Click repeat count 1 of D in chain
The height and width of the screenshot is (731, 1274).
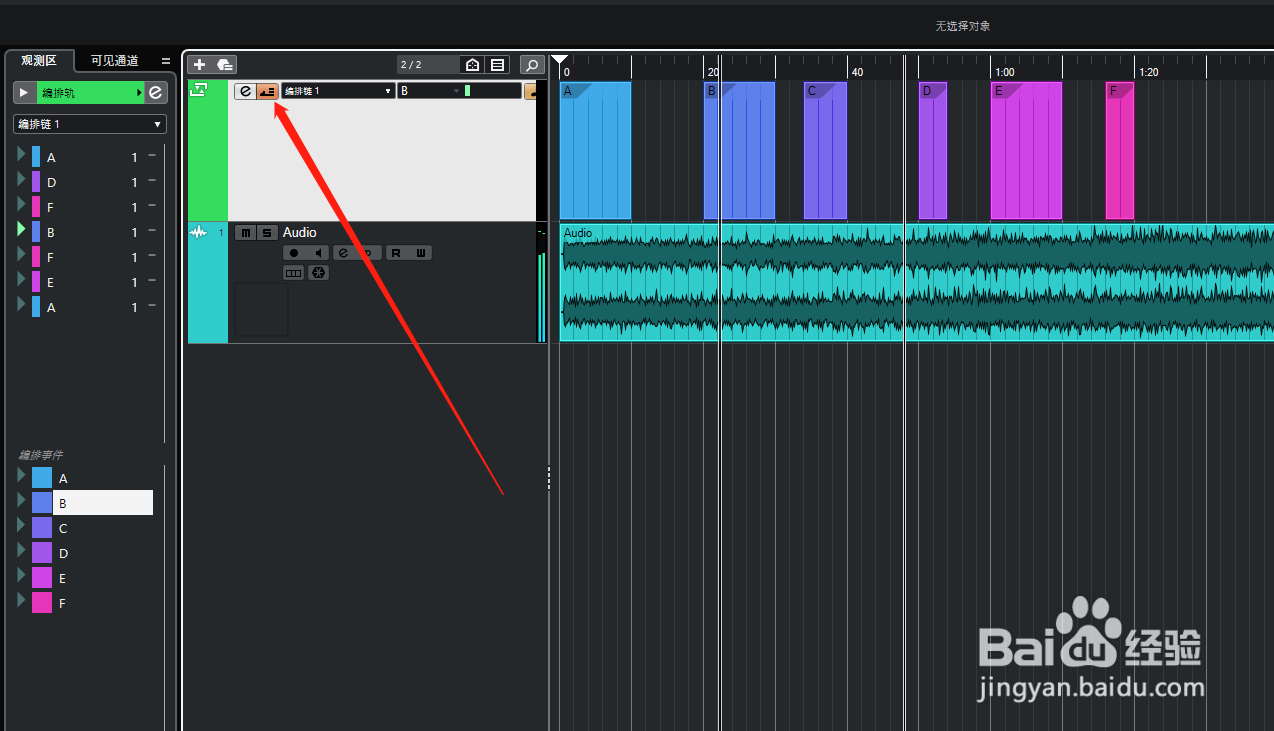pos(134,183)
